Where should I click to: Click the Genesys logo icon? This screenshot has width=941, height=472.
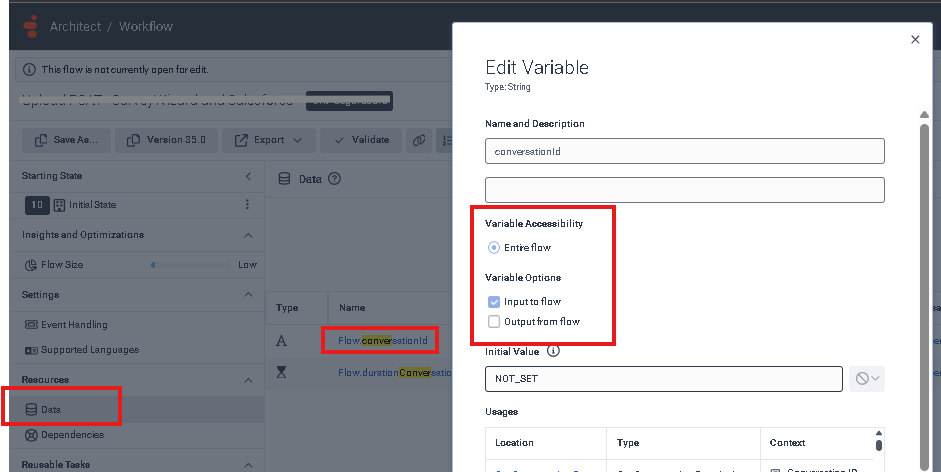click(x=29, y=26)
